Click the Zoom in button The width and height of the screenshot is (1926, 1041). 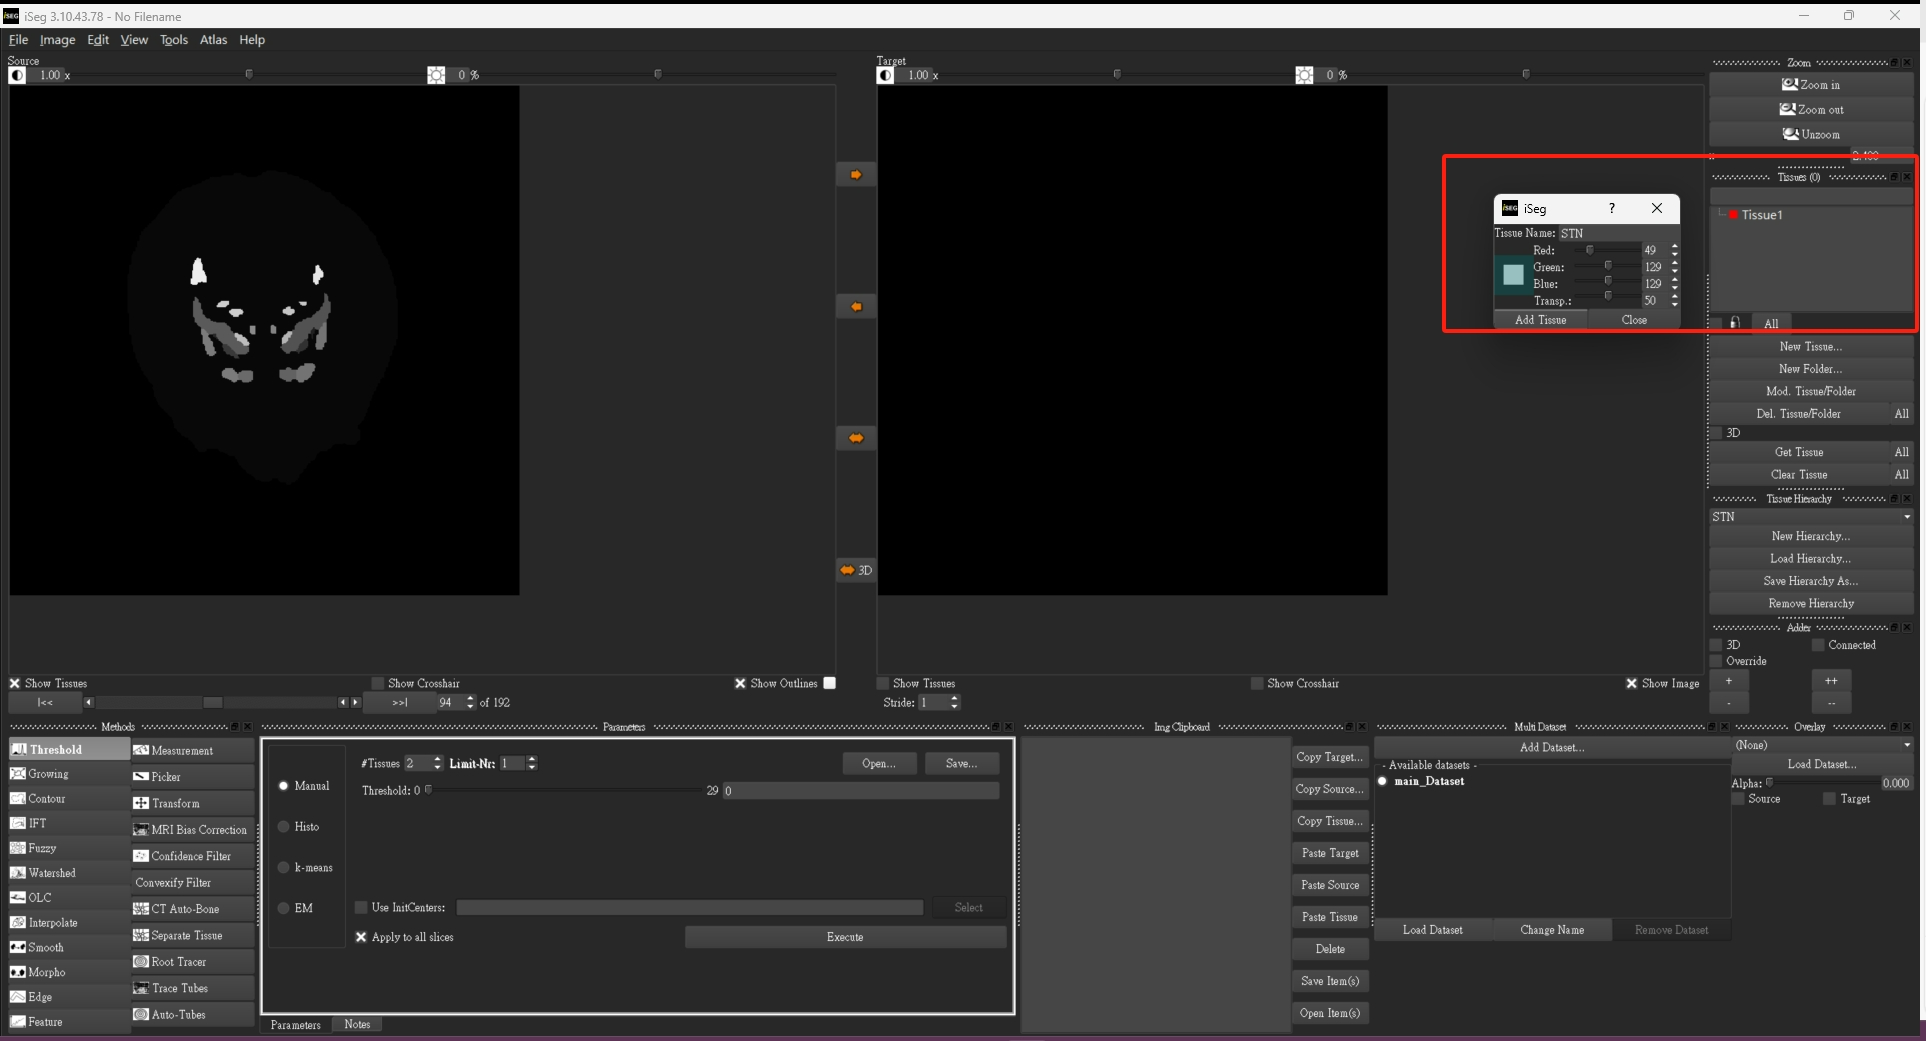point(1810,85)
